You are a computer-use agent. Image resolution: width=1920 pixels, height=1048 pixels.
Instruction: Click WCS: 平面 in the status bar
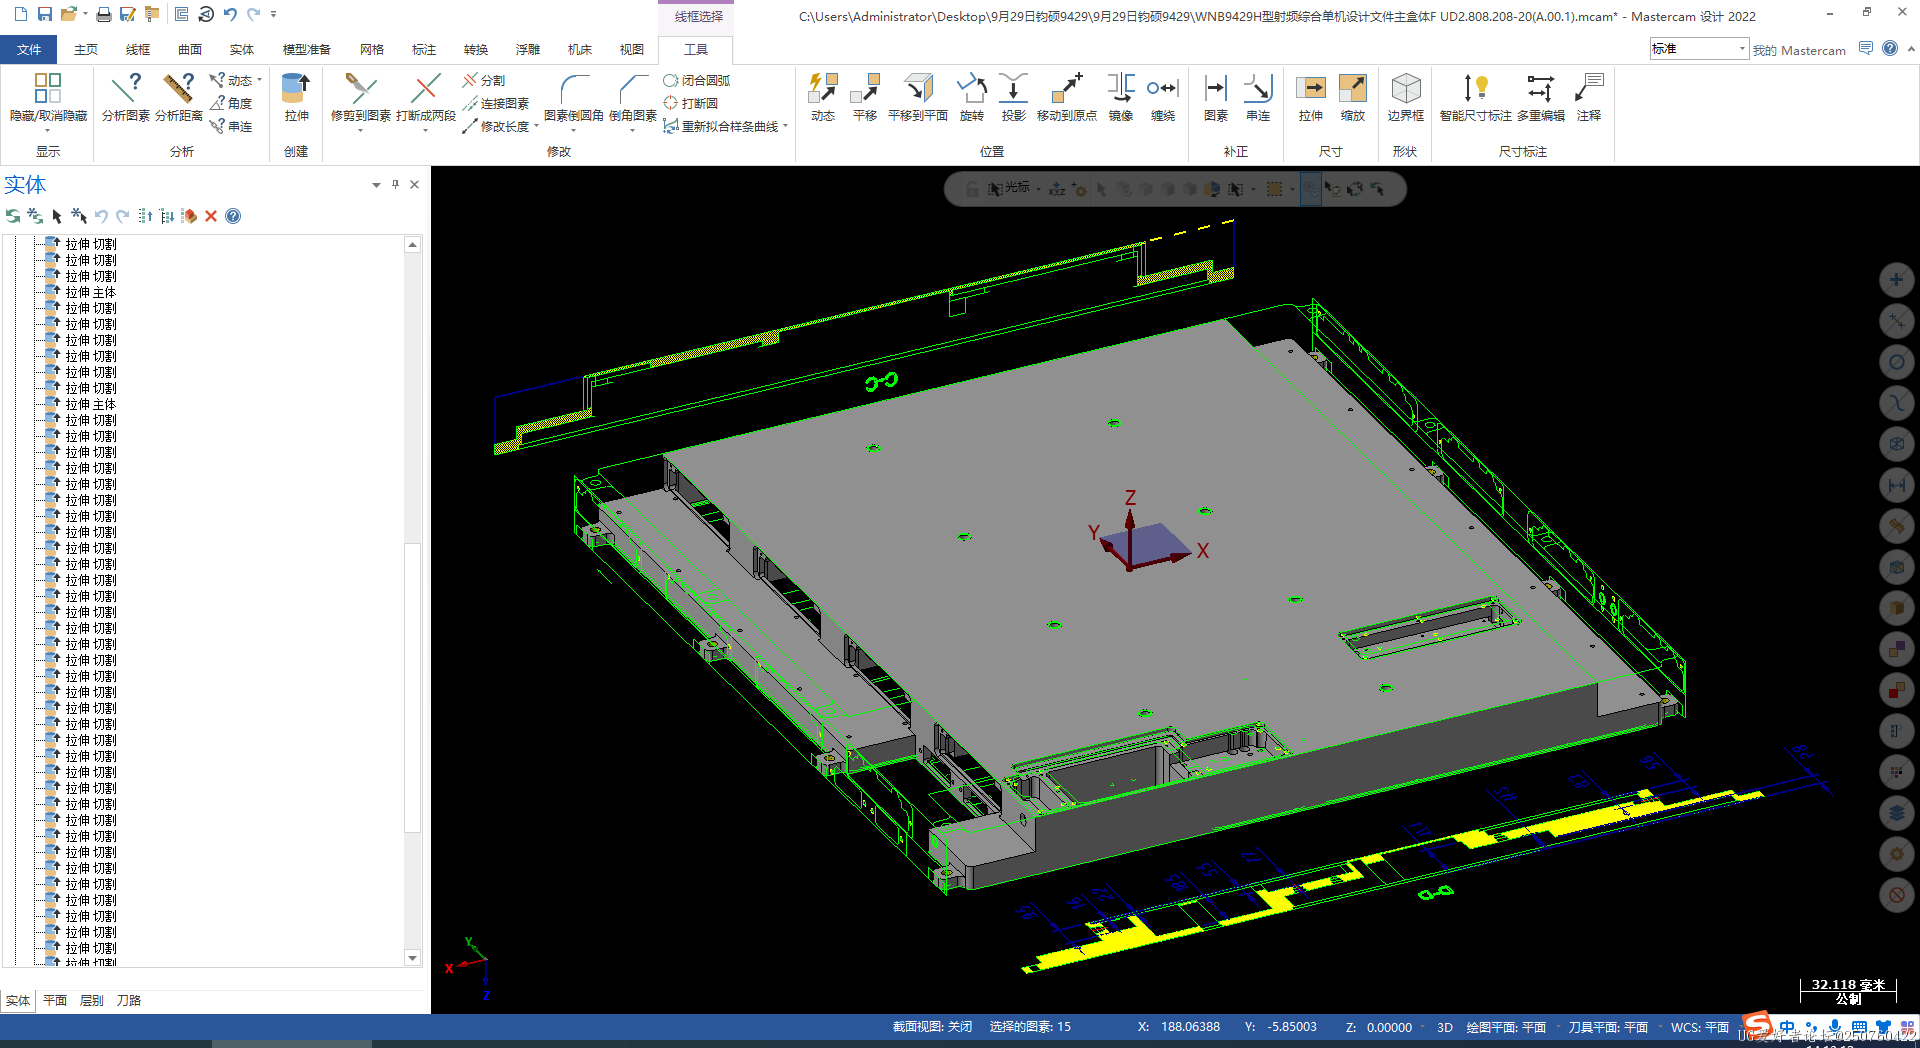[1700, 1027]
